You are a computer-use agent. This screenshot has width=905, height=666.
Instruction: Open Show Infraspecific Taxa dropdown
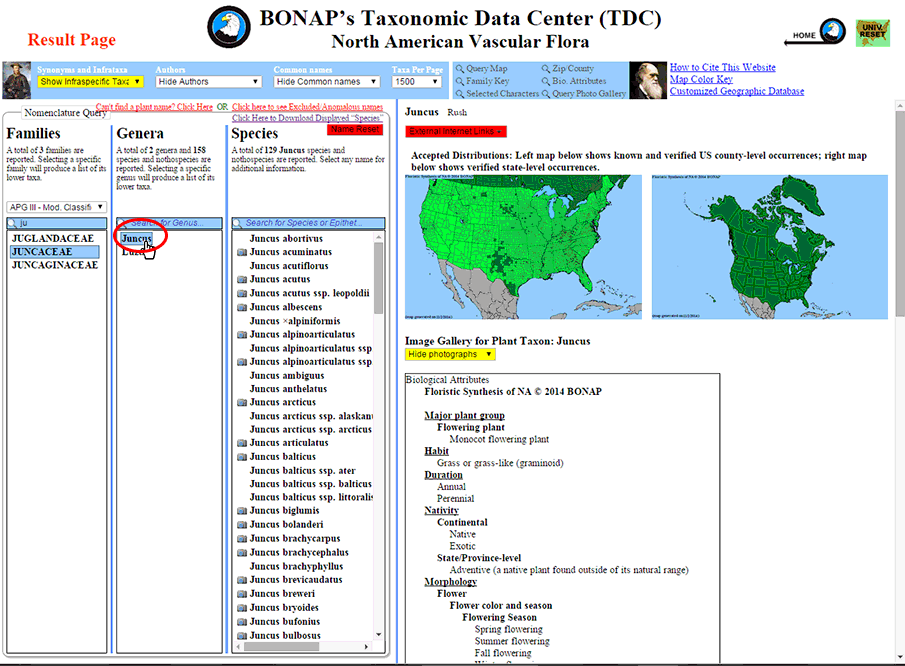[90, 82]
